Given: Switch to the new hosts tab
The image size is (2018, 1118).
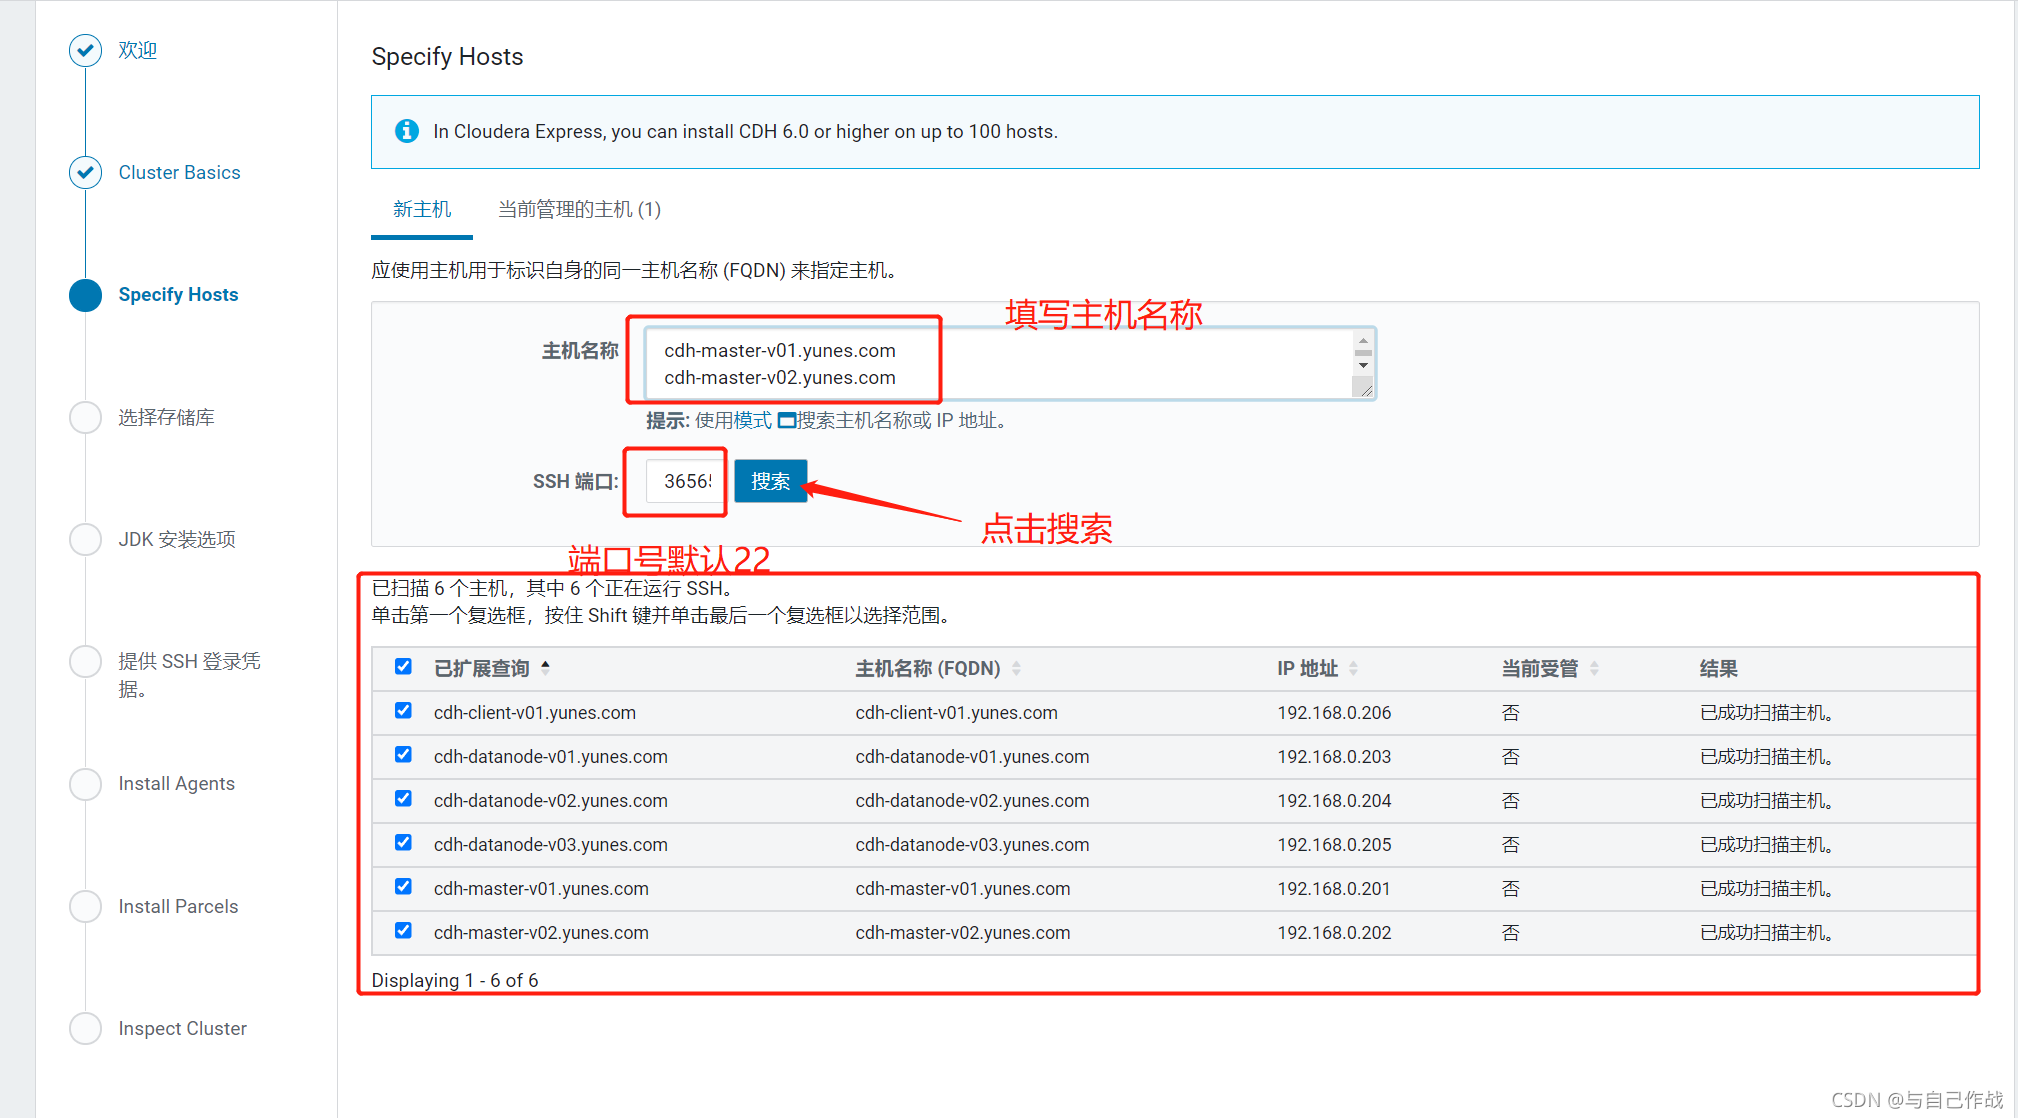Looking at the screenshot, I should click(x=421, y=209).
